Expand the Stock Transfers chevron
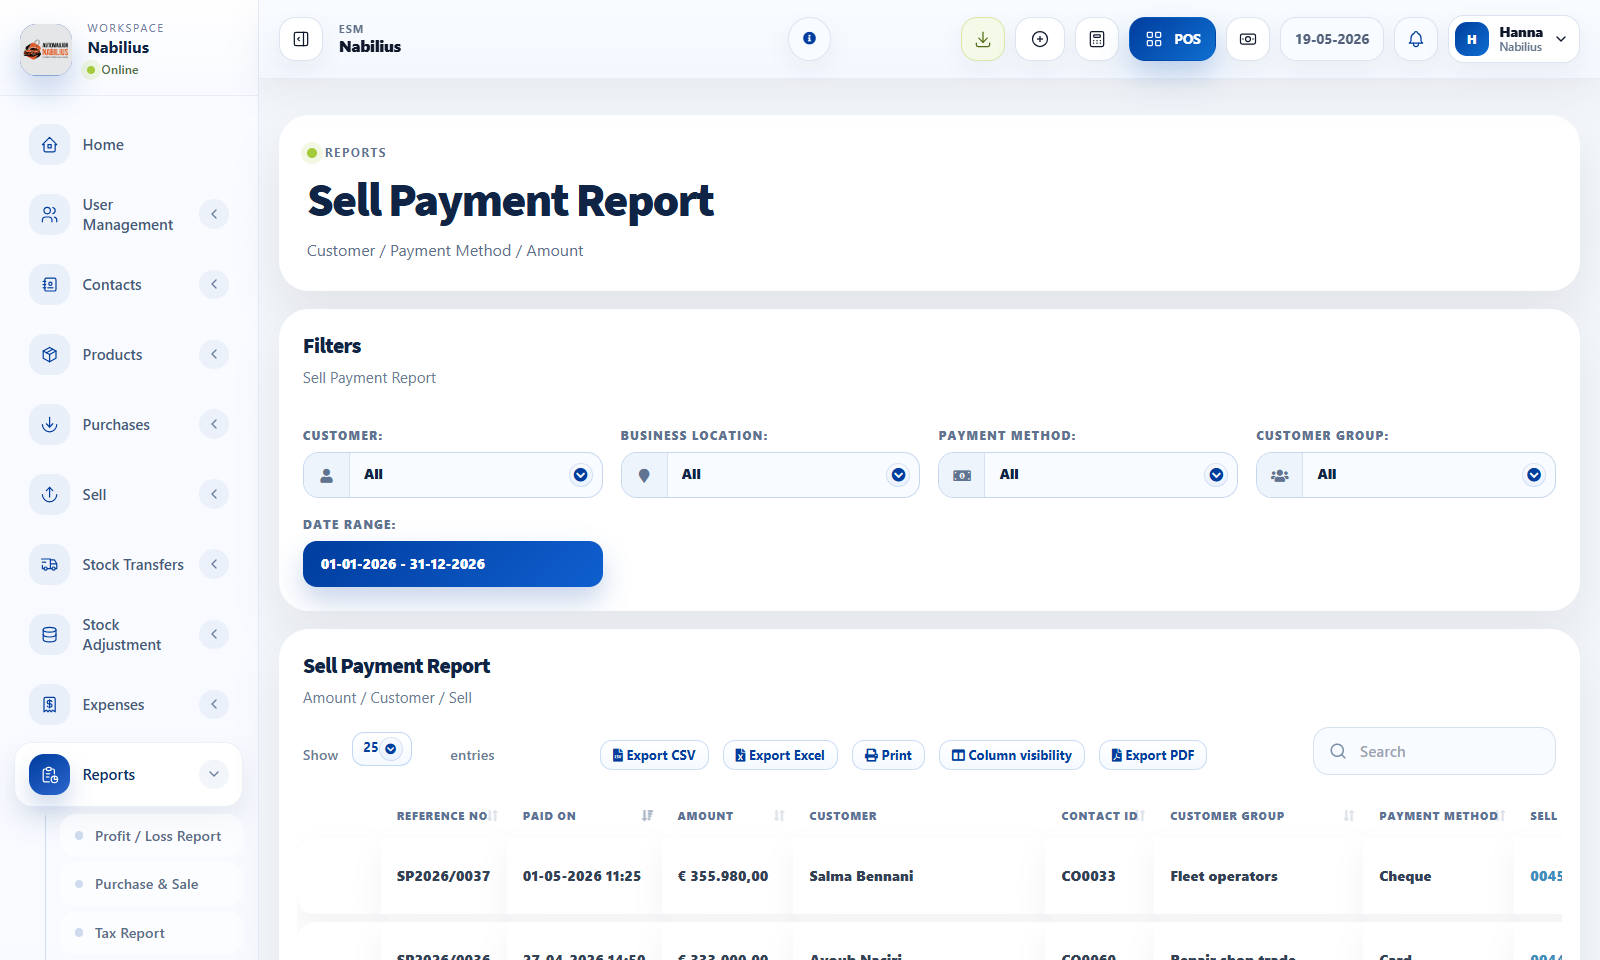1600x960 pixels. pyautogui.click(x=214, y=564)
